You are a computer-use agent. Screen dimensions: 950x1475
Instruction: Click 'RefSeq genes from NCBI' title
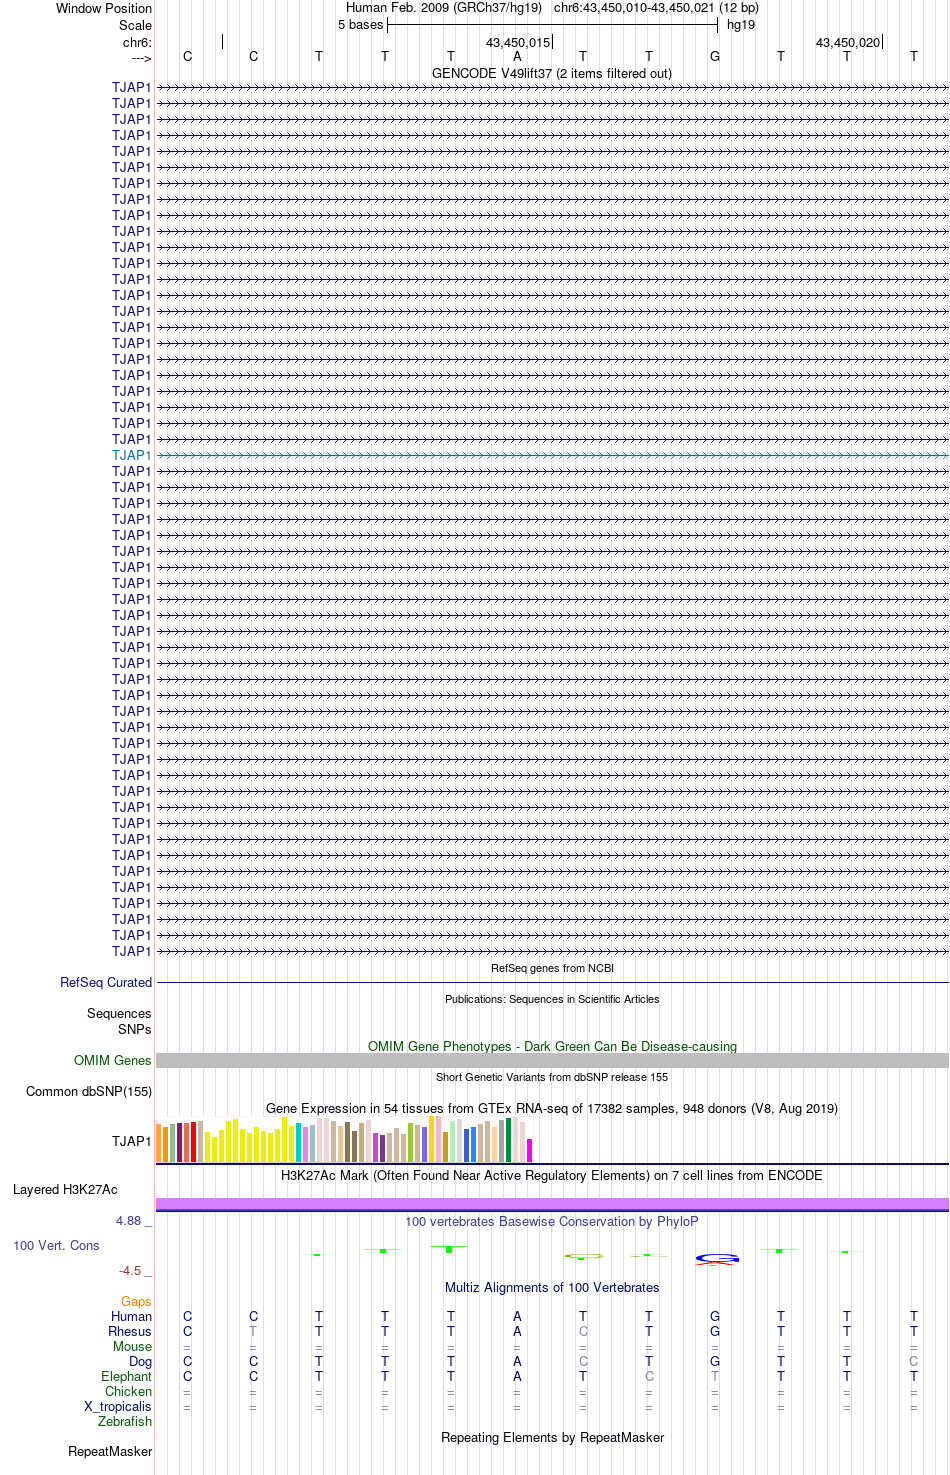pyautogui.click(x=552, y=968)
